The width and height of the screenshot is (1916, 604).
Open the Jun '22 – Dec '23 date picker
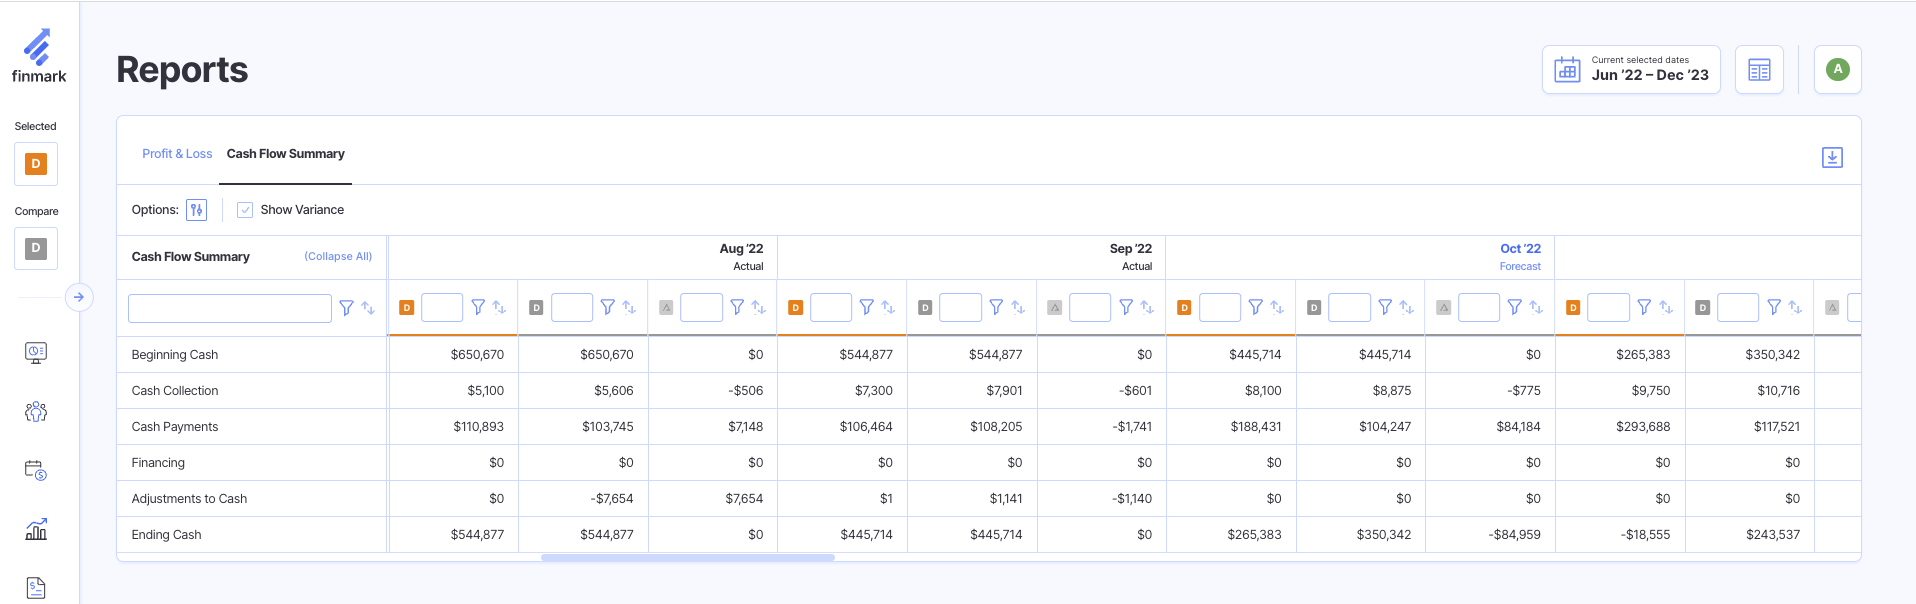point(1631,70)
